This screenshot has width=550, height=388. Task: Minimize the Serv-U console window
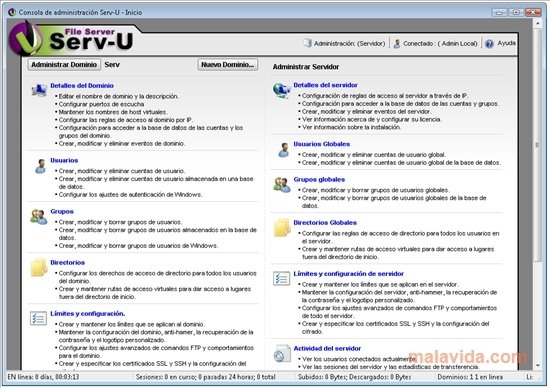[499, 12]
